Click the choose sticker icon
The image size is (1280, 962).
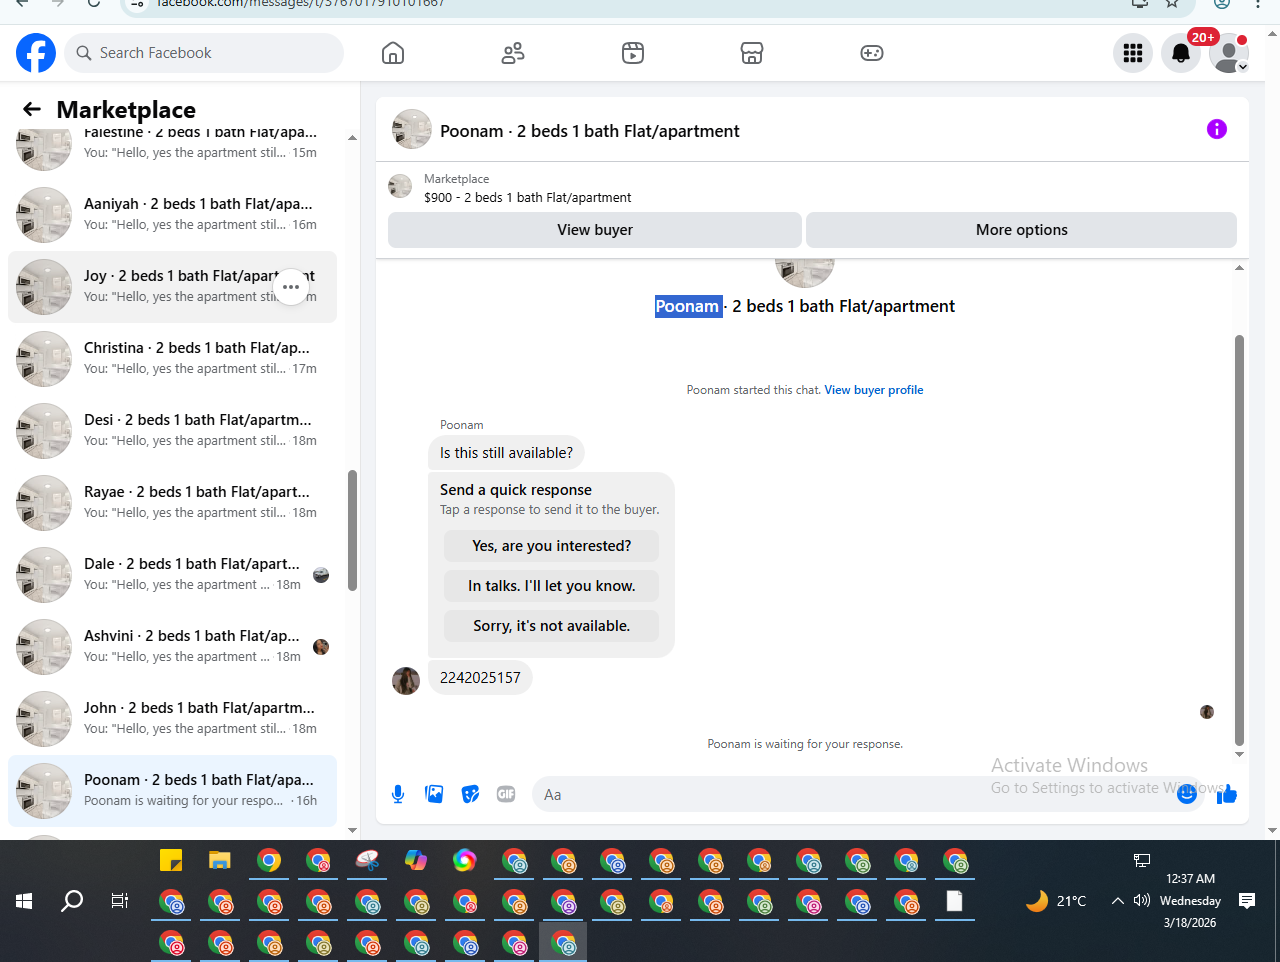click(470, 794)
